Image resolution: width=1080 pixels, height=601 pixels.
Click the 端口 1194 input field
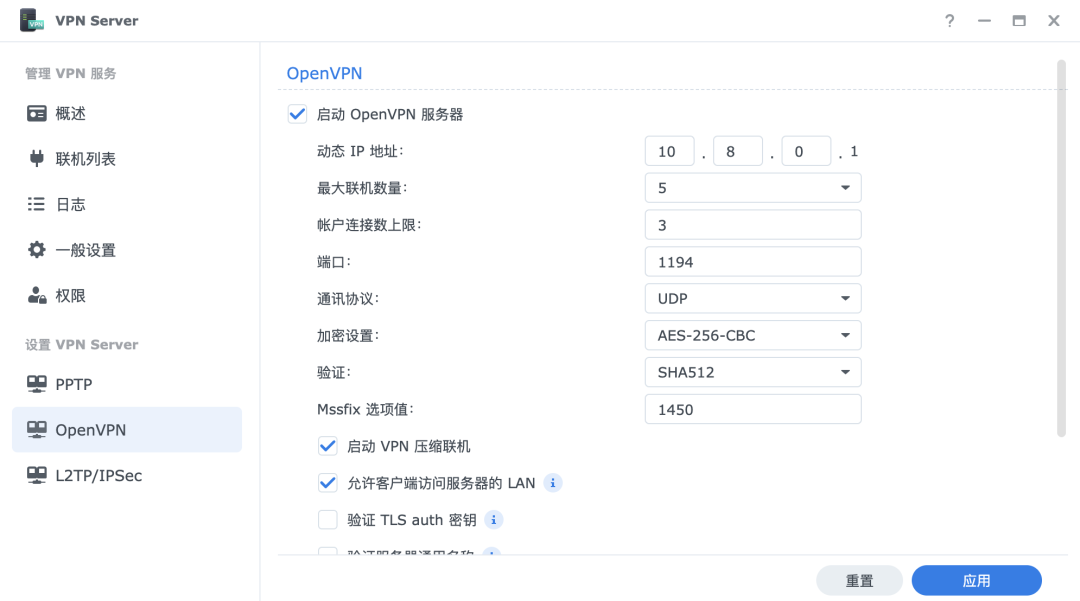[x=753, y=262]
